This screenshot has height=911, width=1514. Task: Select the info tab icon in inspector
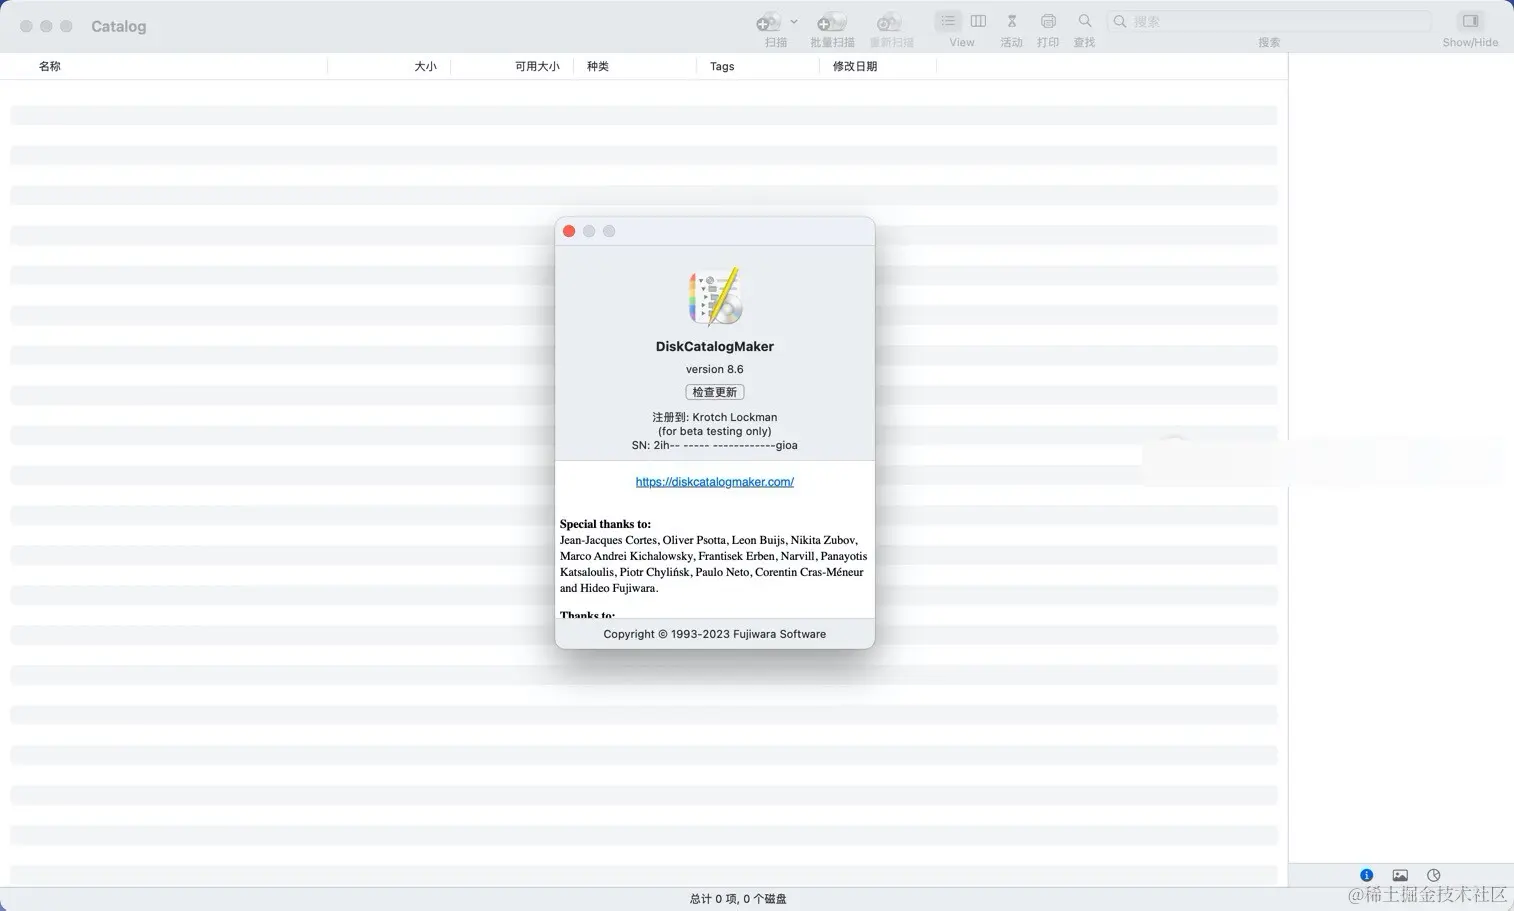coord(1366,875)
